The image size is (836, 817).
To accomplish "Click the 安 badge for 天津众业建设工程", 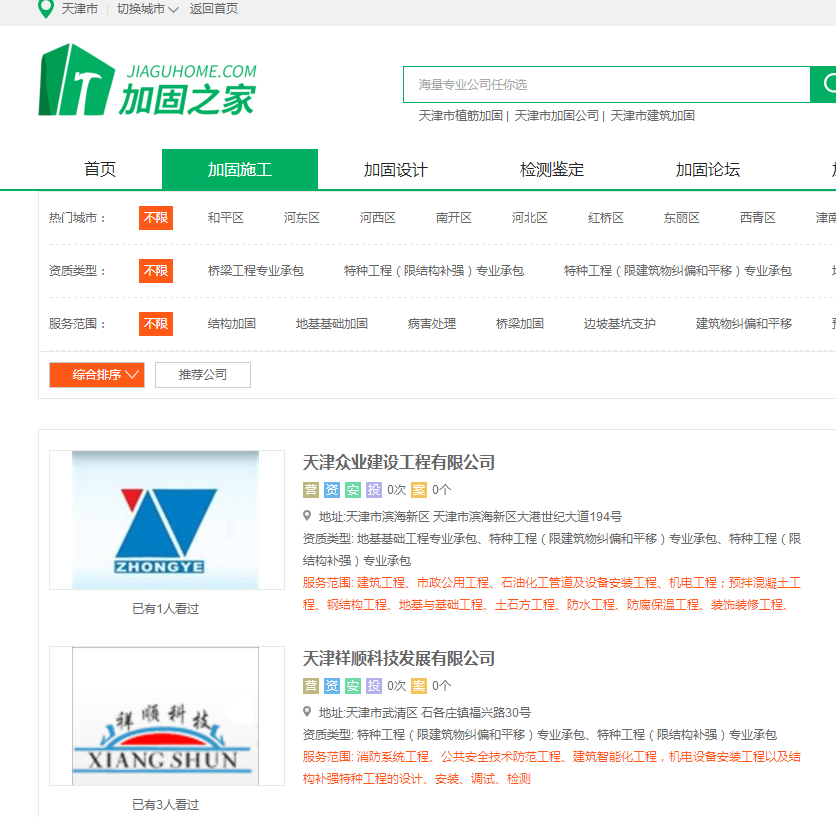I will point(352,490).
